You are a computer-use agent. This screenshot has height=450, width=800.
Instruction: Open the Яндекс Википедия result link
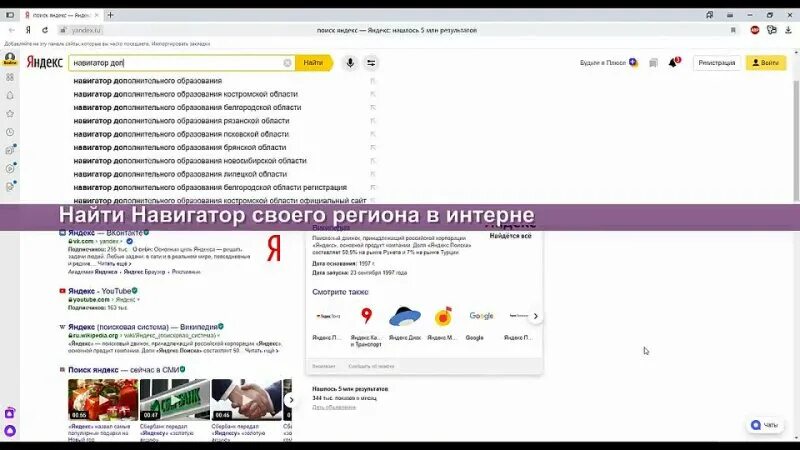coord(145,327)
